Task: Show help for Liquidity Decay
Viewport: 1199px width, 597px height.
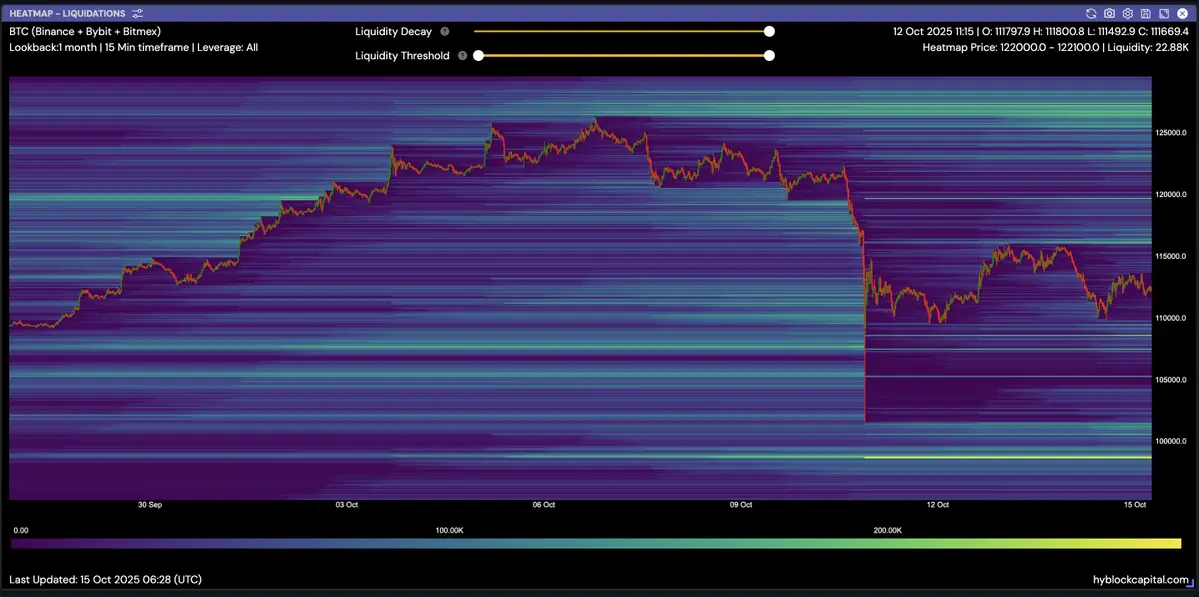Action: tap(445, 32)
